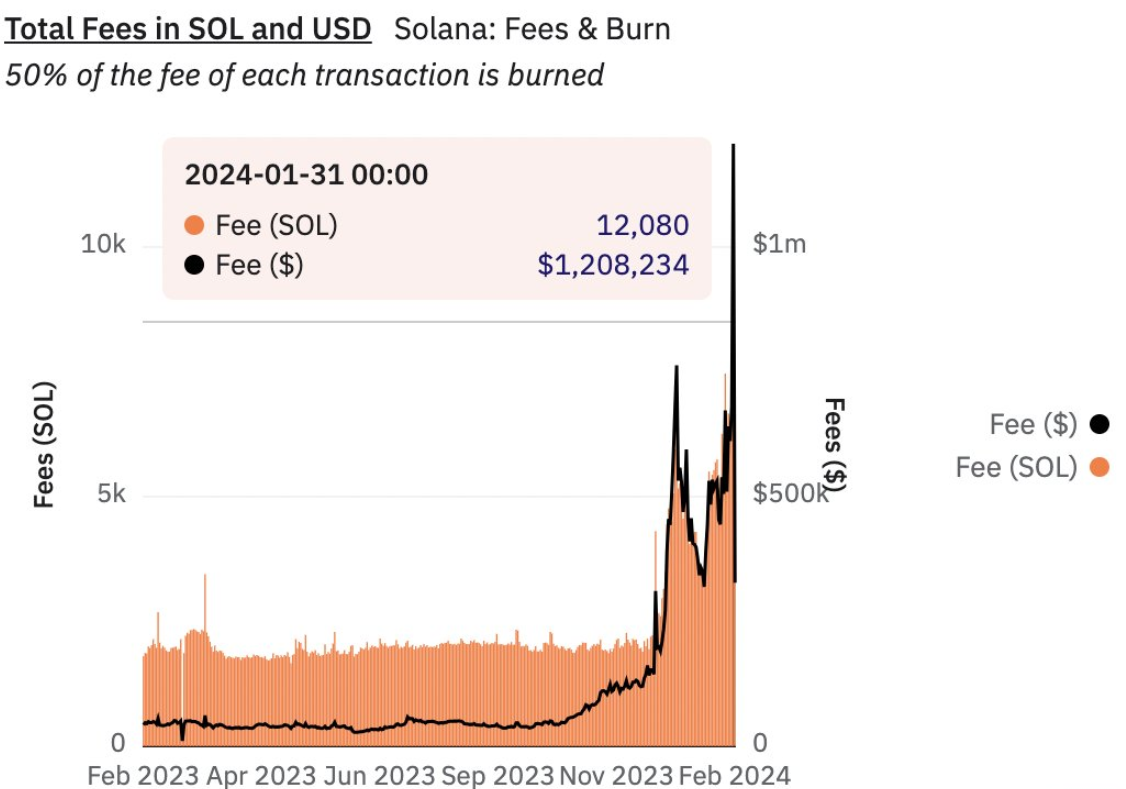Click the black dot inside the tooltip

tap(195, 265)
